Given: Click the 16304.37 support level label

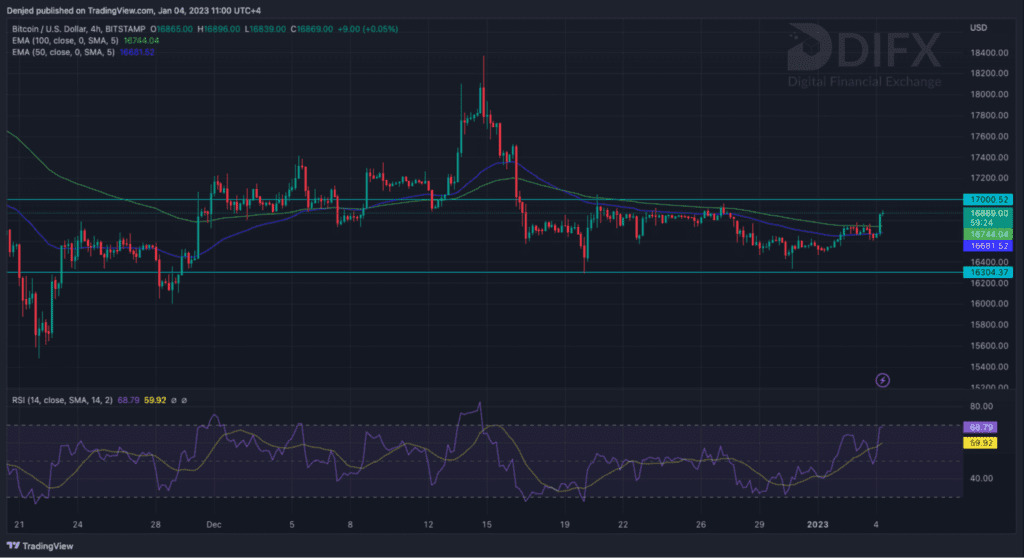Looking at the screenshot, I should (985, 272).
